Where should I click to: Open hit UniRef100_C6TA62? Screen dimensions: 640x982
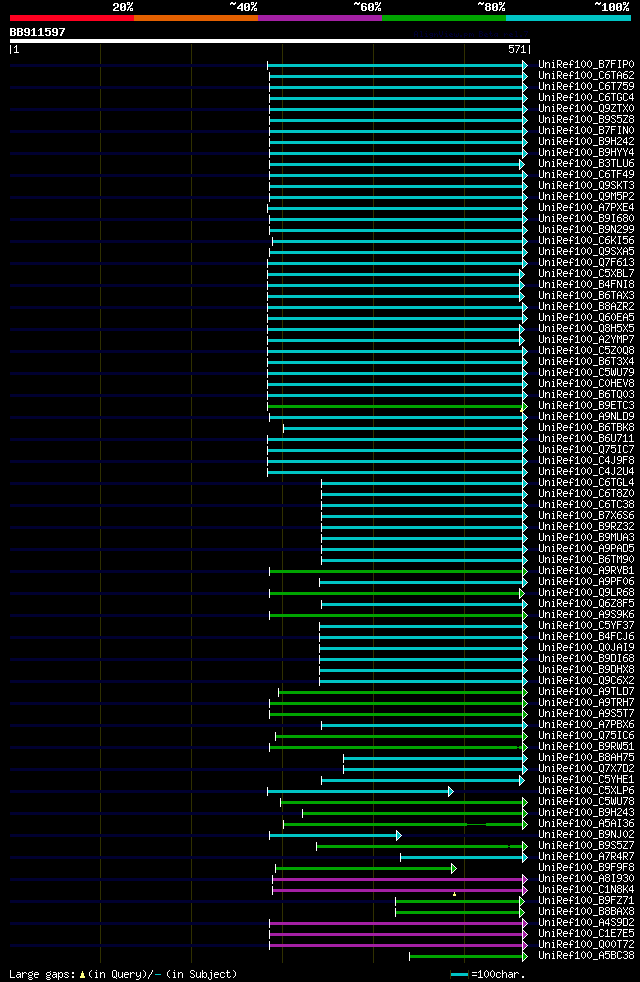click(586, 76)
